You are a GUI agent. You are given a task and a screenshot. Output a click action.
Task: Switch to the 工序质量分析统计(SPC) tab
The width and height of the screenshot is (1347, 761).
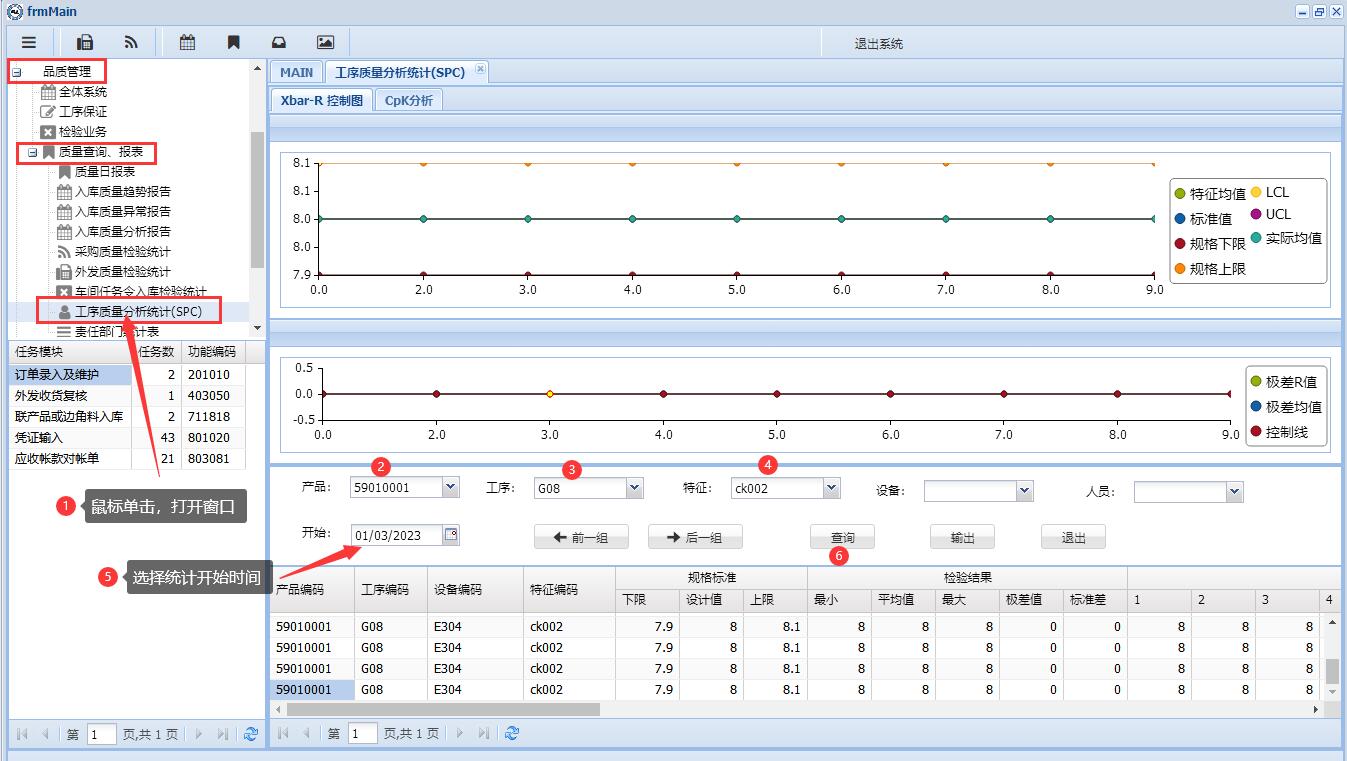(x=400, y=72)
